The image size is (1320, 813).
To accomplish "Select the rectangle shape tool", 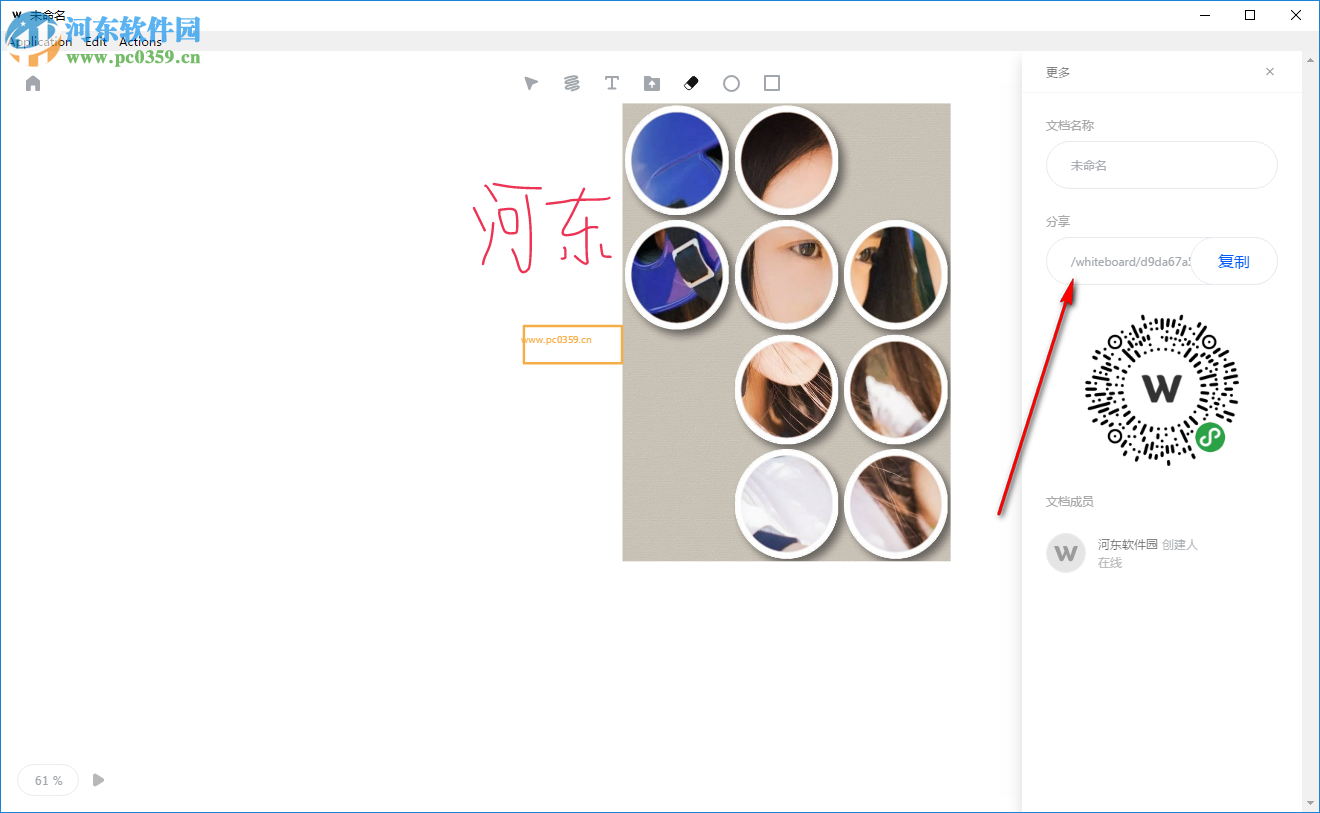I will click(771, 83).
